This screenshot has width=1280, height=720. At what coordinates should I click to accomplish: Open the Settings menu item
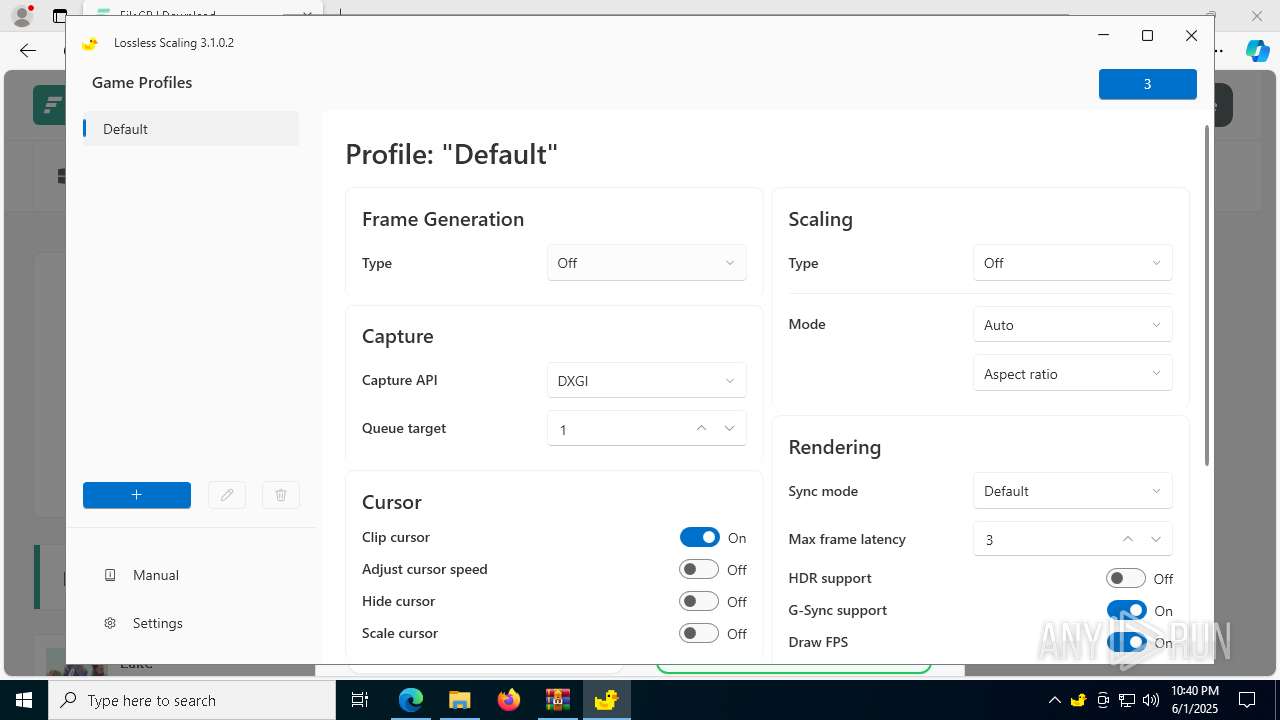[x=191, y=623]
